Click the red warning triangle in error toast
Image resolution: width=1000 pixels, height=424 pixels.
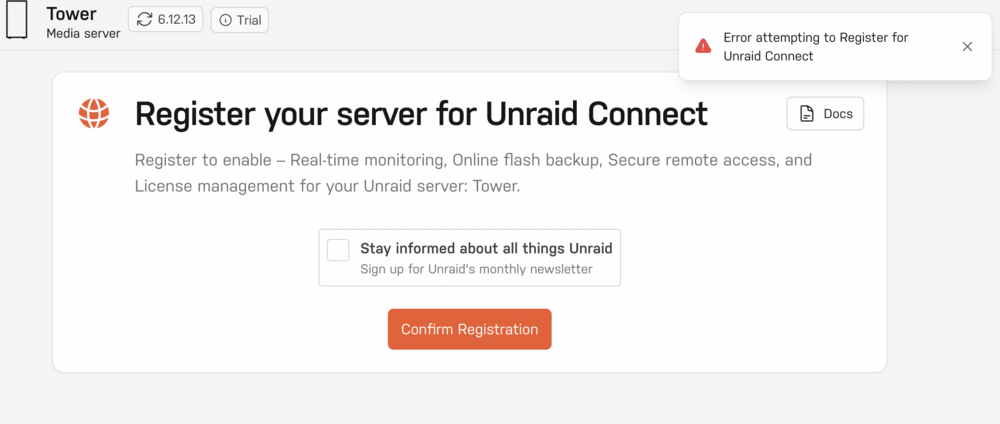(x=703, y=46)
